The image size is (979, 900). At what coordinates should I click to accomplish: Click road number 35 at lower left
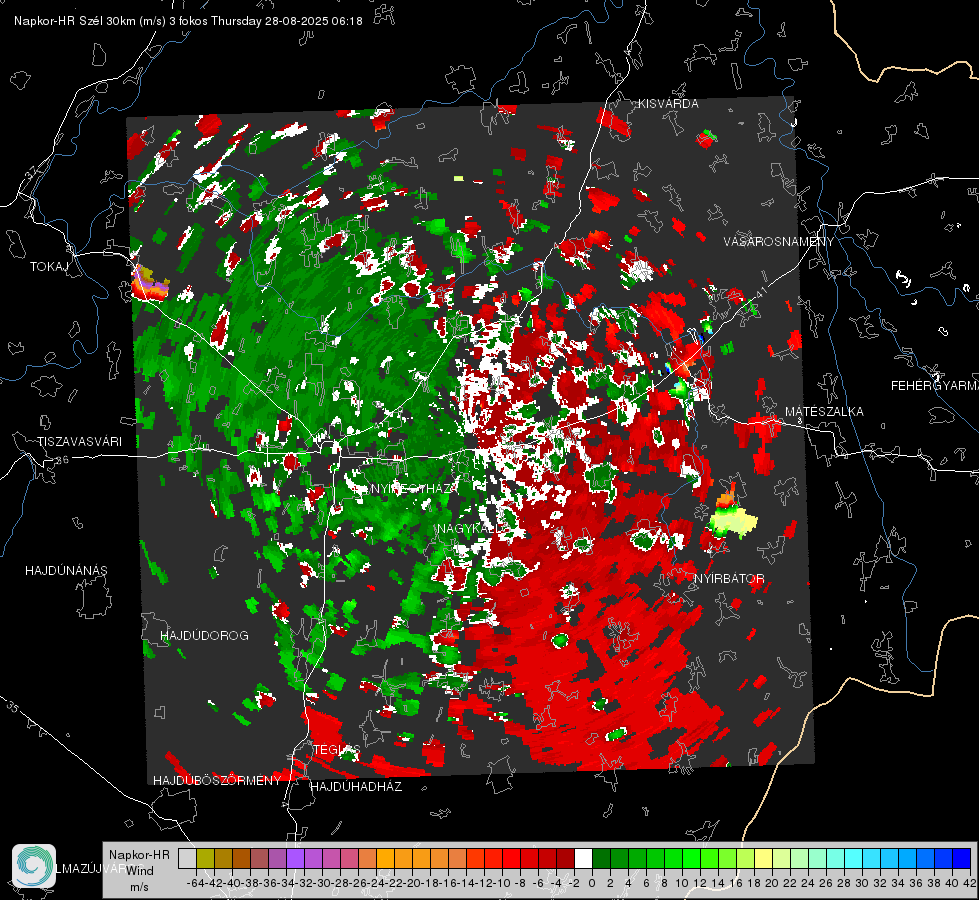(x=12, y=706)
